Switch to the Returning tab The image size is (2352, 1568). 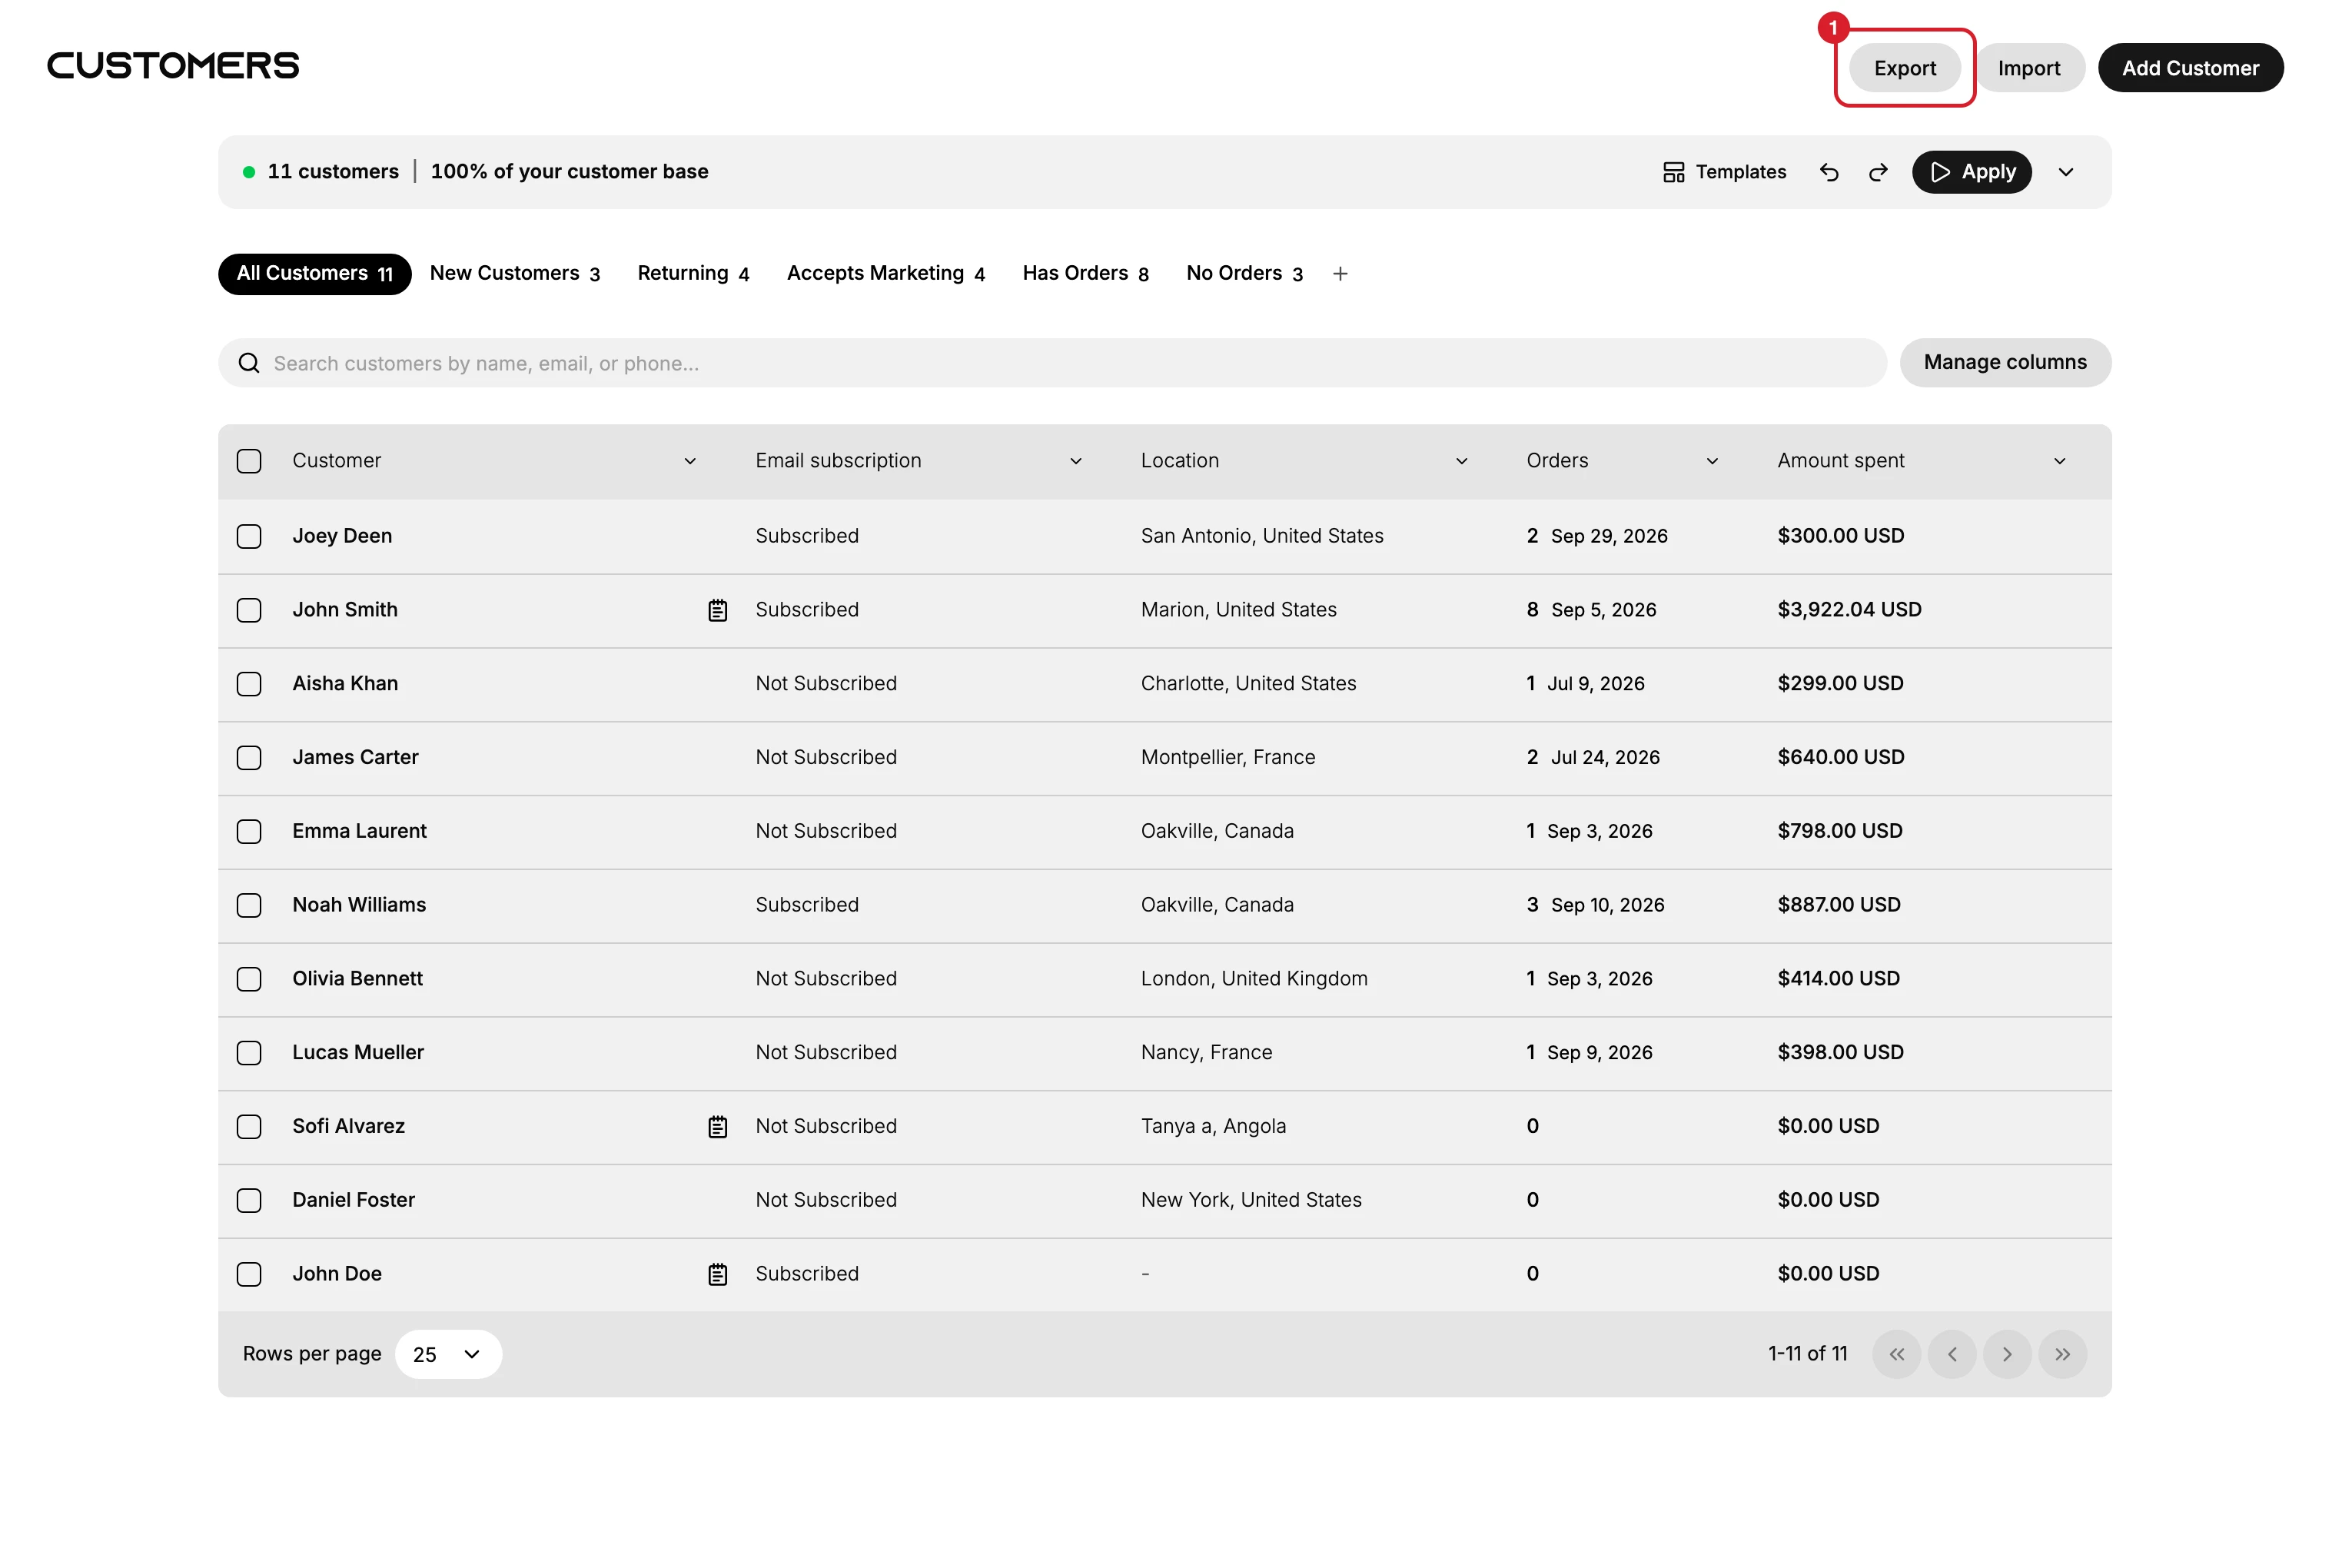[x=693, y=274]
